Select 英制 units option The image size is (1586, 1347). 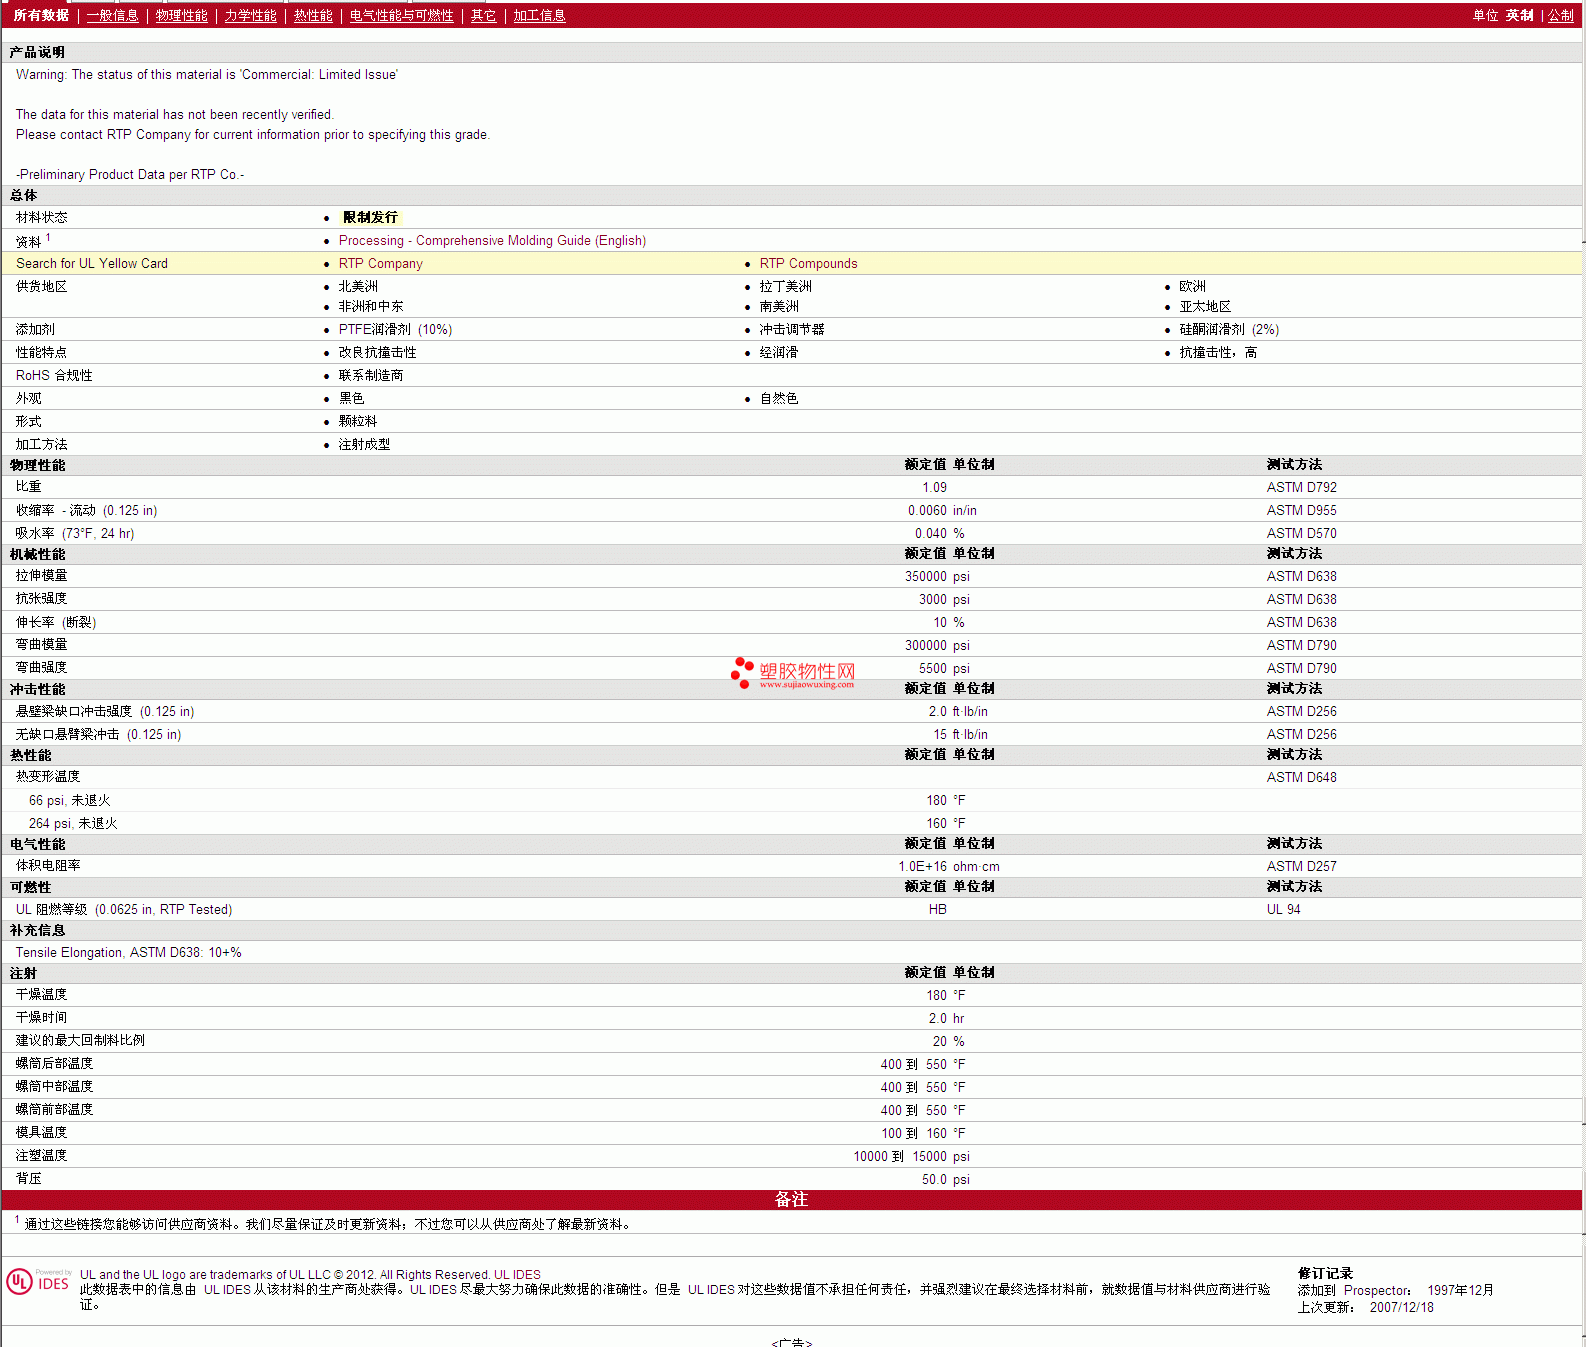click(1519, 16)
